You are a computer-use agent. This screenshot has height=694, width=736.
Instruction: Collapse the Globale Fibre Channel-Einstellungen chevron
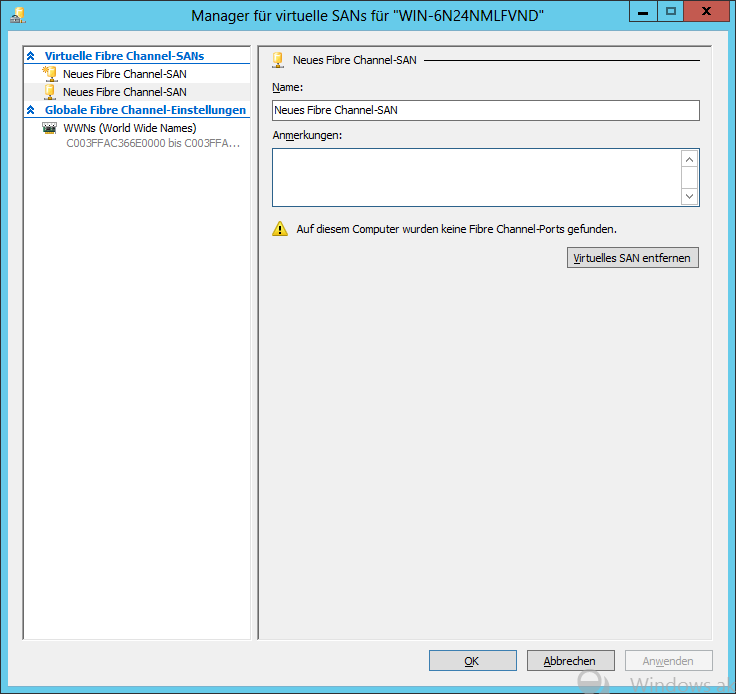click(x=31, y=110)
